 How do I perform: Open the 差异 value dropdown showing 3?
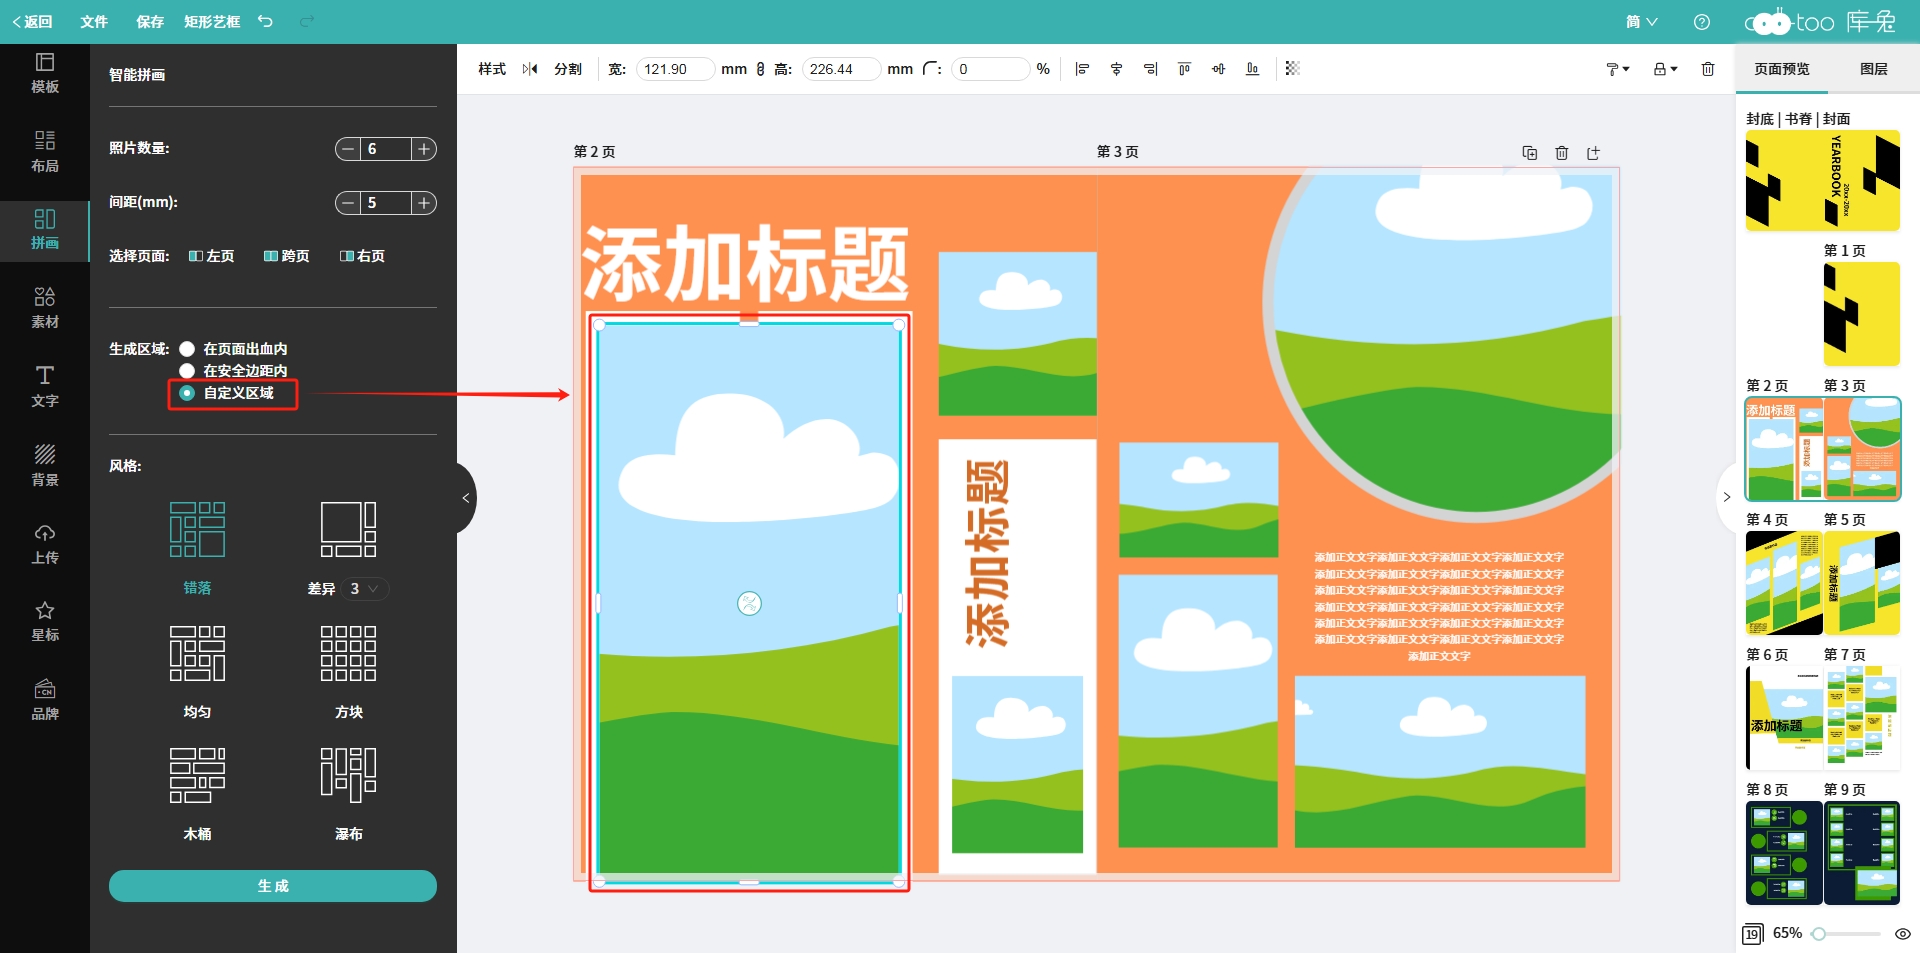point(364,589)
